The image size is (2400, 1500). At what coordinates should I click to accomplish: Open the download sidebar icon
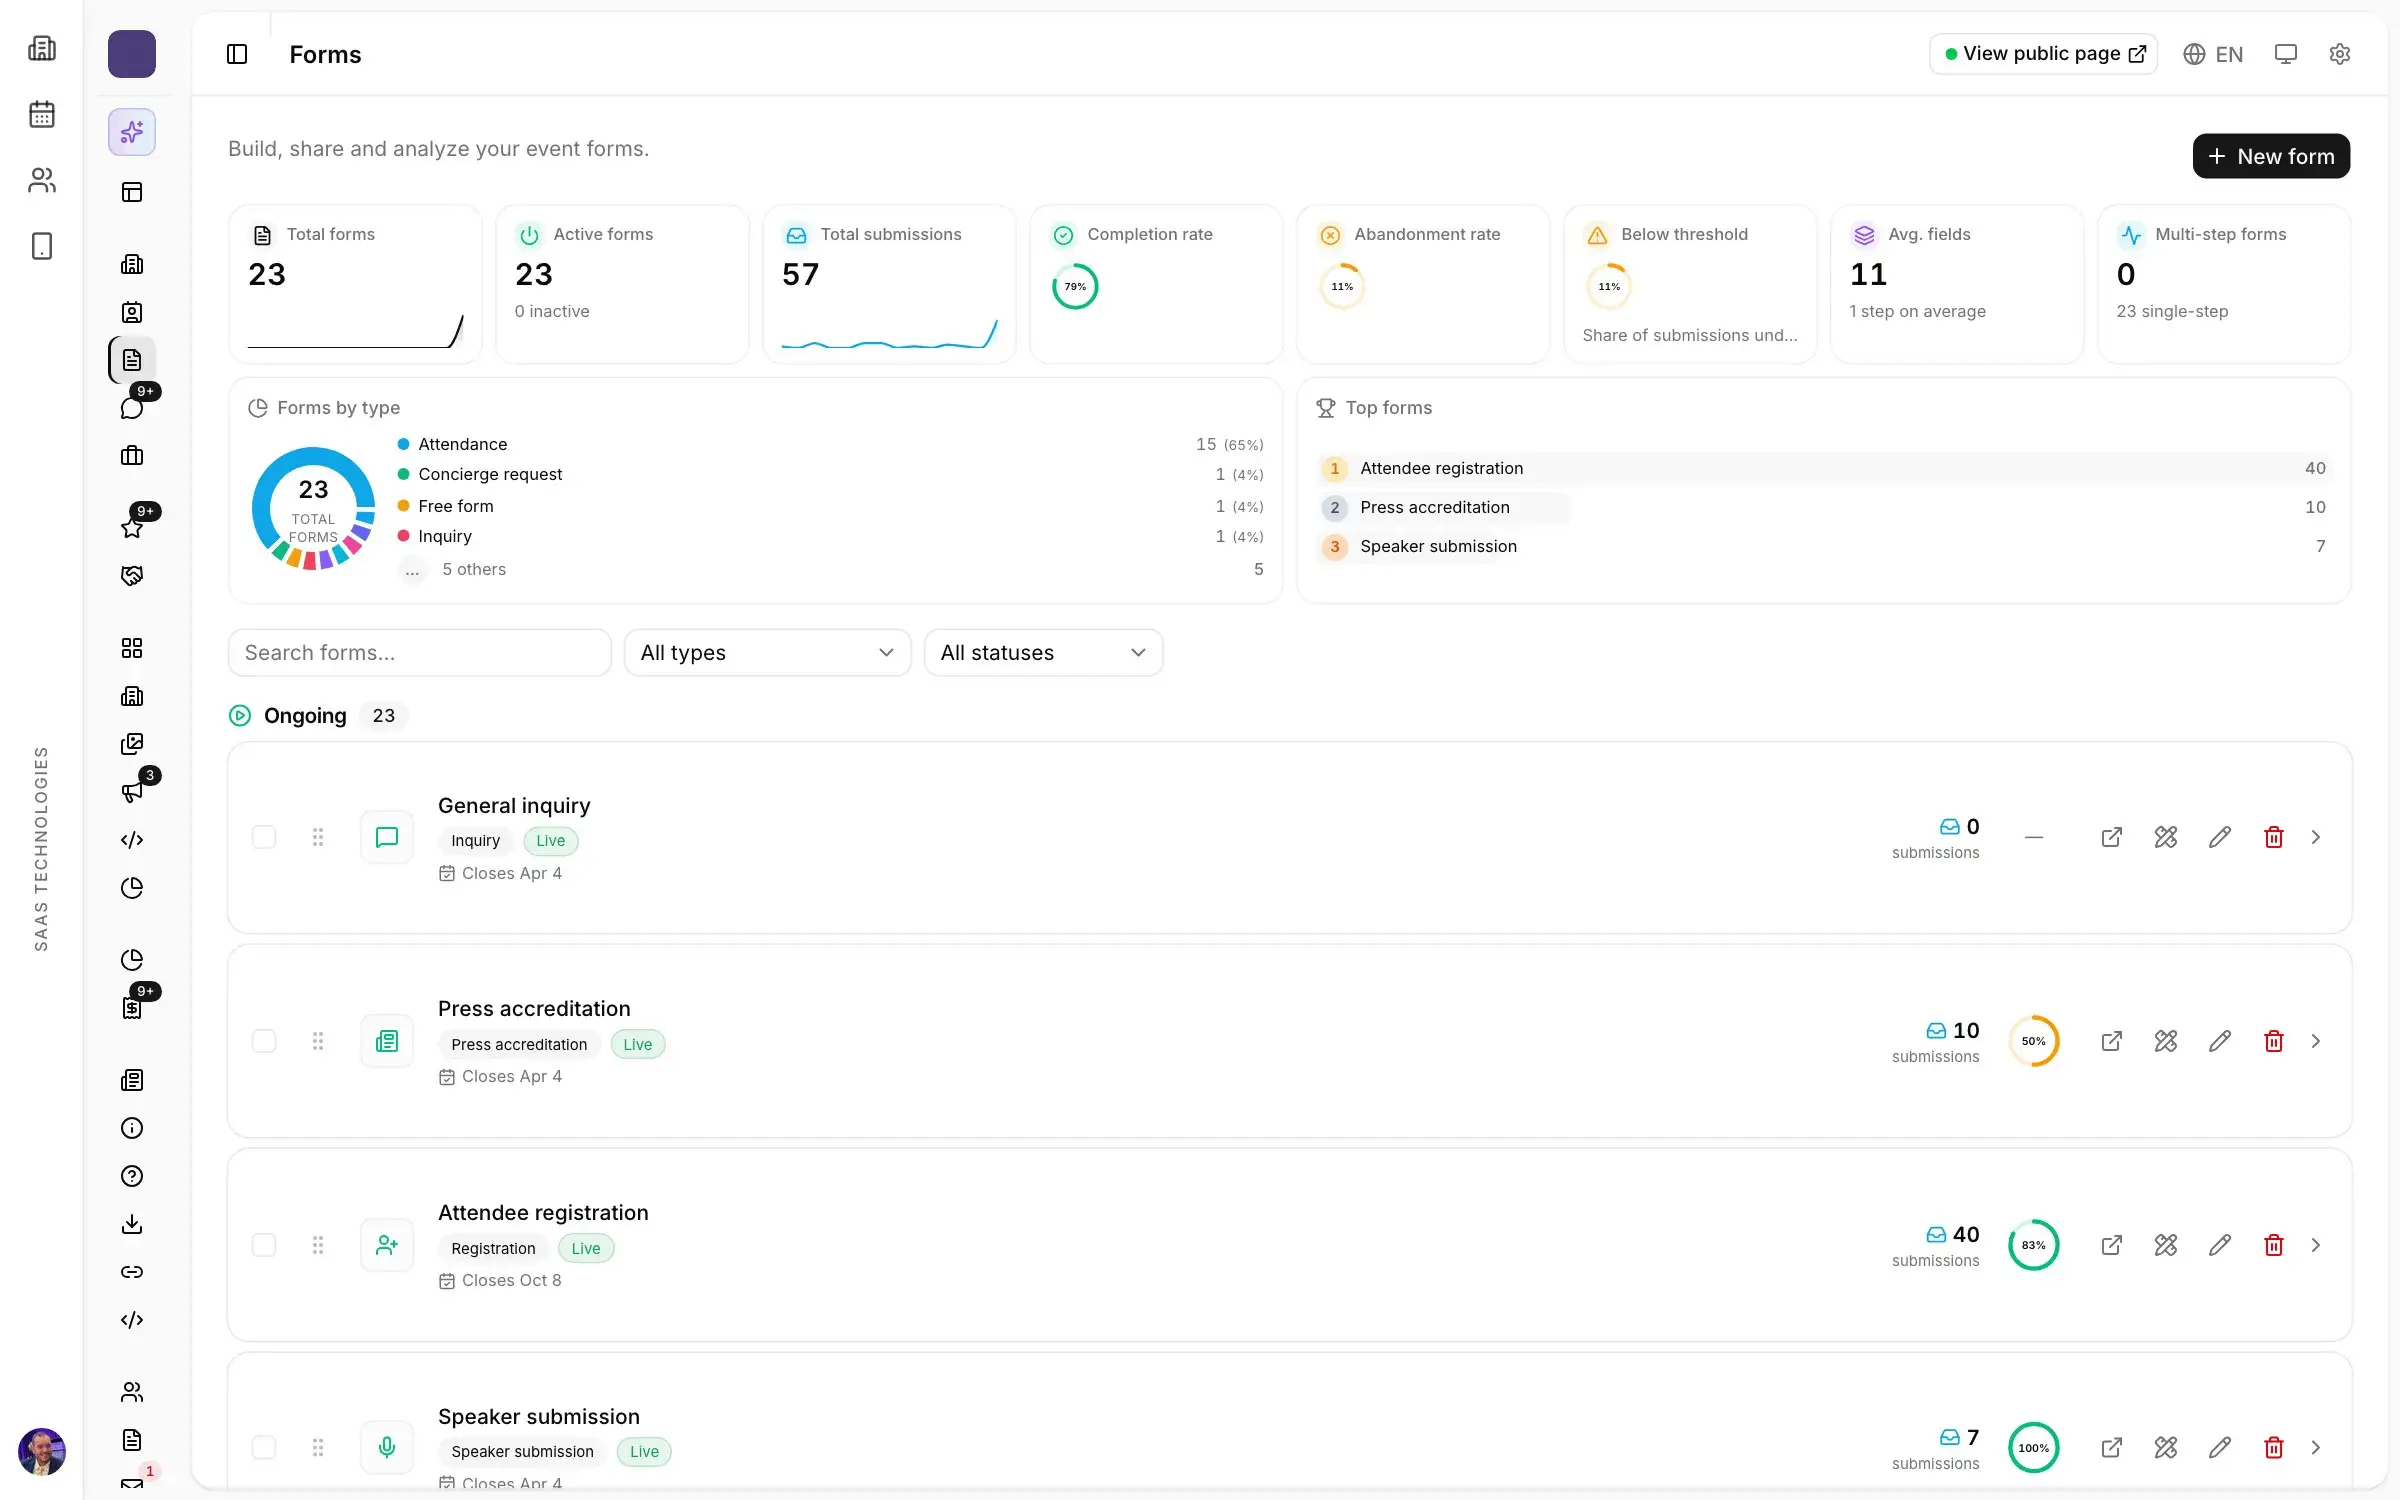coord(132,1224)
